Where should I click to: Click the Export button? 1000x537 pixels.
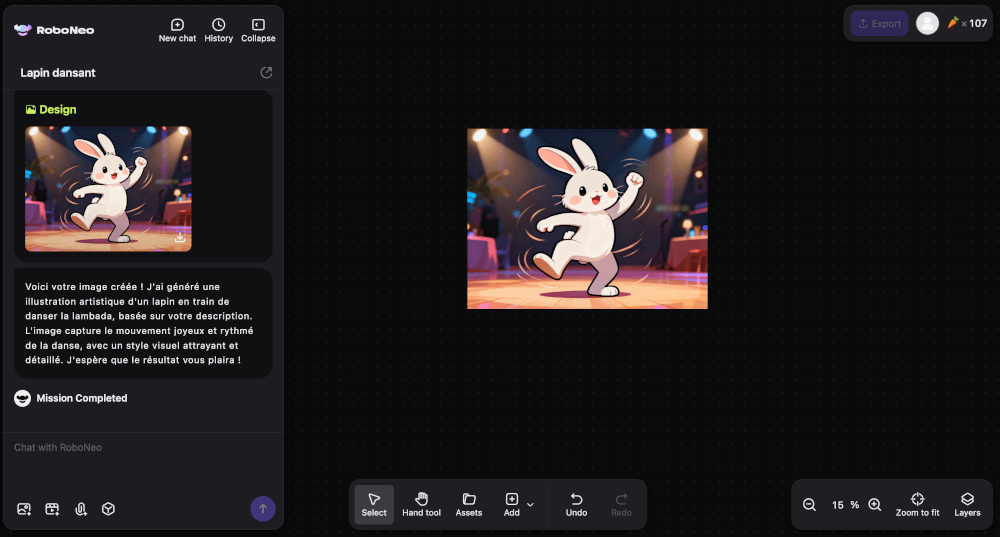879,24
